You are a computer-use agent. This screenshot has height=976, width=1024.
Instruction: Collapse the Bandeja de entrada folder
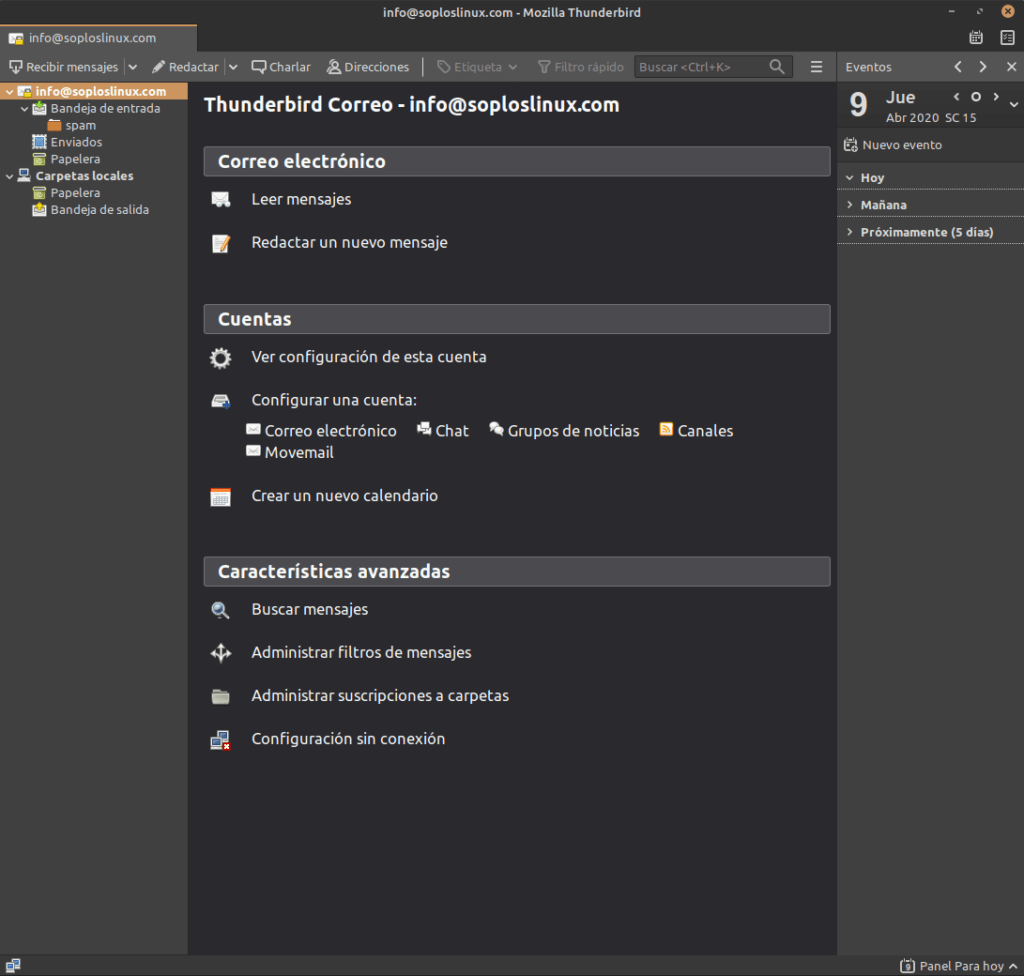[x=24, y=108]
